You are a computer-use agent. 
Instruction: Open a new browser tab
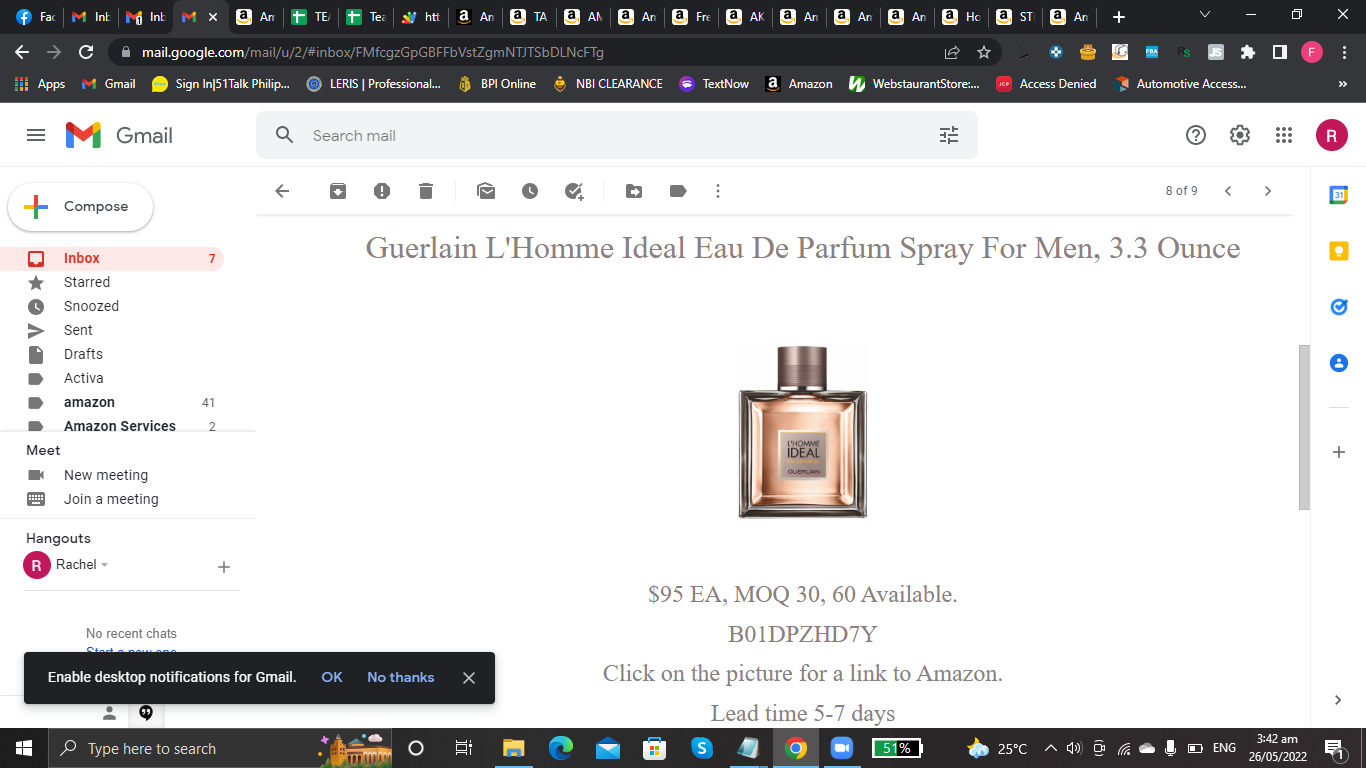(x=1119, y=17)
